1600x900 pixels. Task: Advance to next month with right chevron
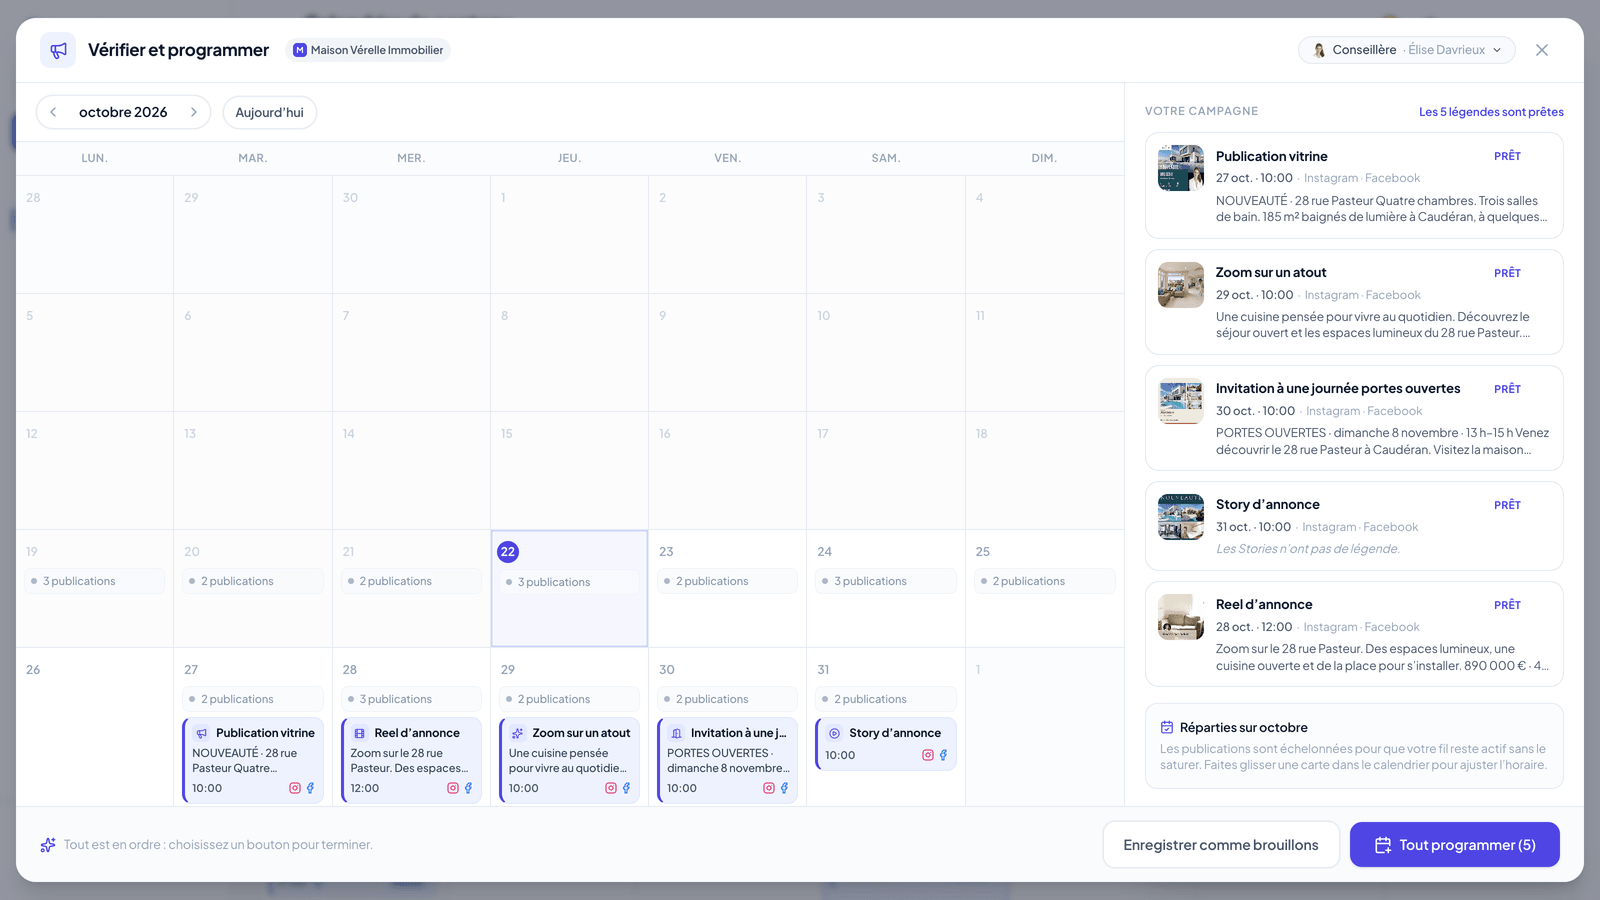pyautogui.click(x=193, y=112)
